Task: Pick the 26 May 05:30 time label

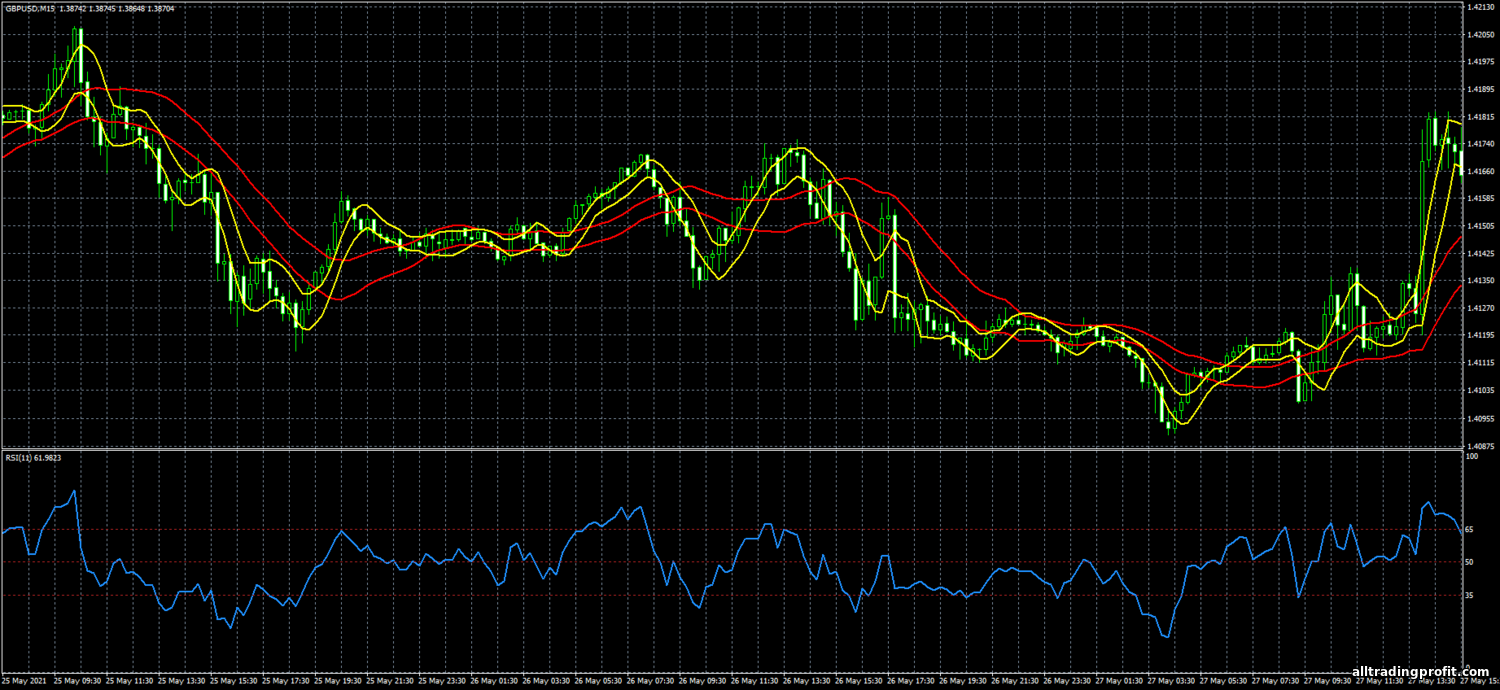Action: coord(600,680)
